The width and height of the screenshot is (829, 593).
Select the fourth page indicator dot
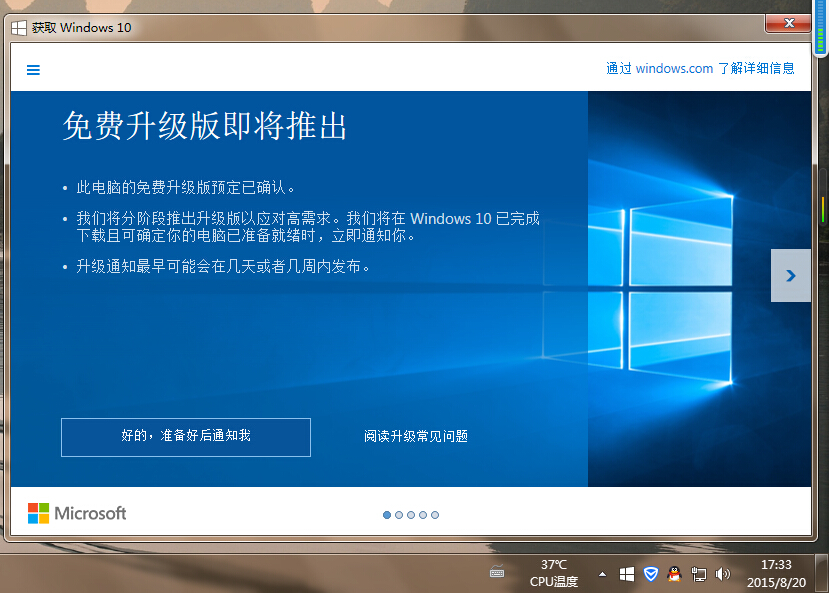pyautogui.click(x=423, y=515)
